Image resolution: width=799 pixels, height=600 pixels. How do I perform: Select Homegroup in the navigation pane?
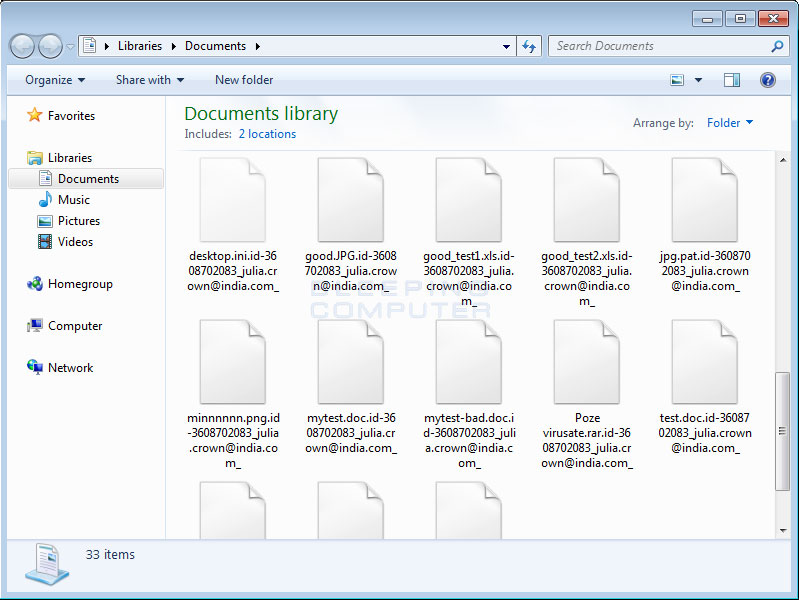(x=80, y=284)
